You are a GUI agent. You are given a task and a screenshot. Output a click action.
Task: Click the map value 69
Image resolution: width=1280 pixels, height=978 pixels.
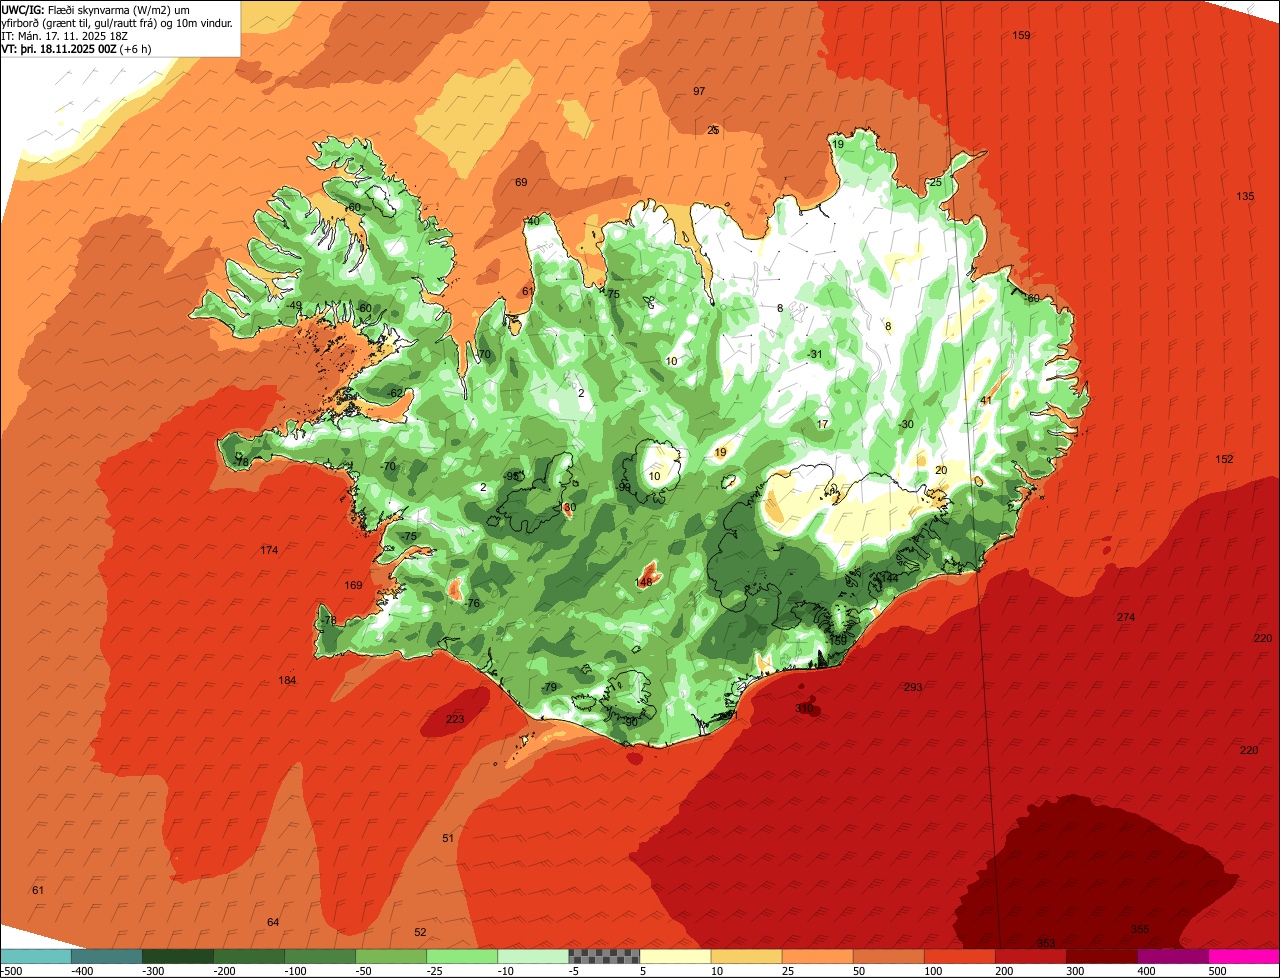pyautogui.click(x=521, y=182)
